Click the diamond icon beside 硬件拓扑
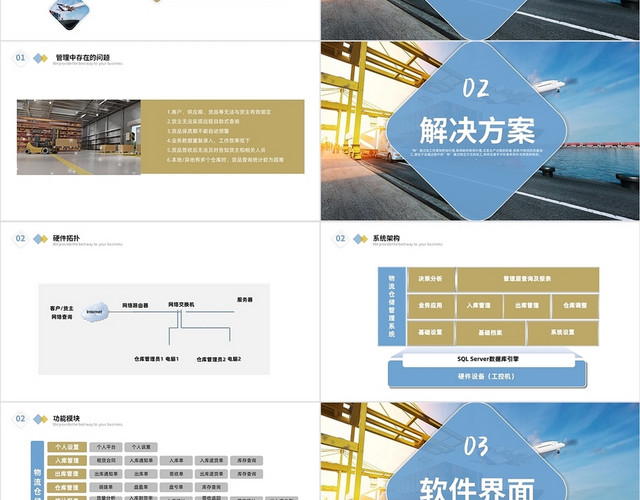Viewport: 640px width, 500px height. (40, 239)
